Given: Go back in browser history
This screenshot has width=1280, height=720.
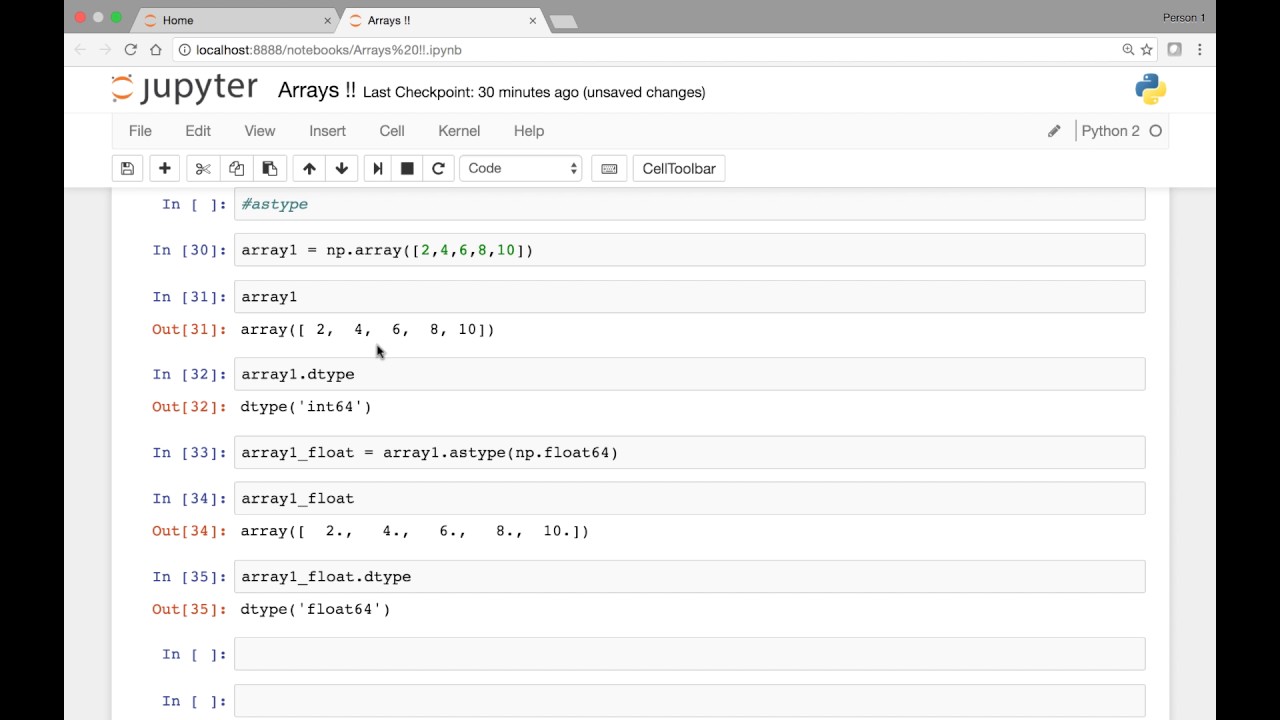Looking at the screenshot, I should click(81, 49).
